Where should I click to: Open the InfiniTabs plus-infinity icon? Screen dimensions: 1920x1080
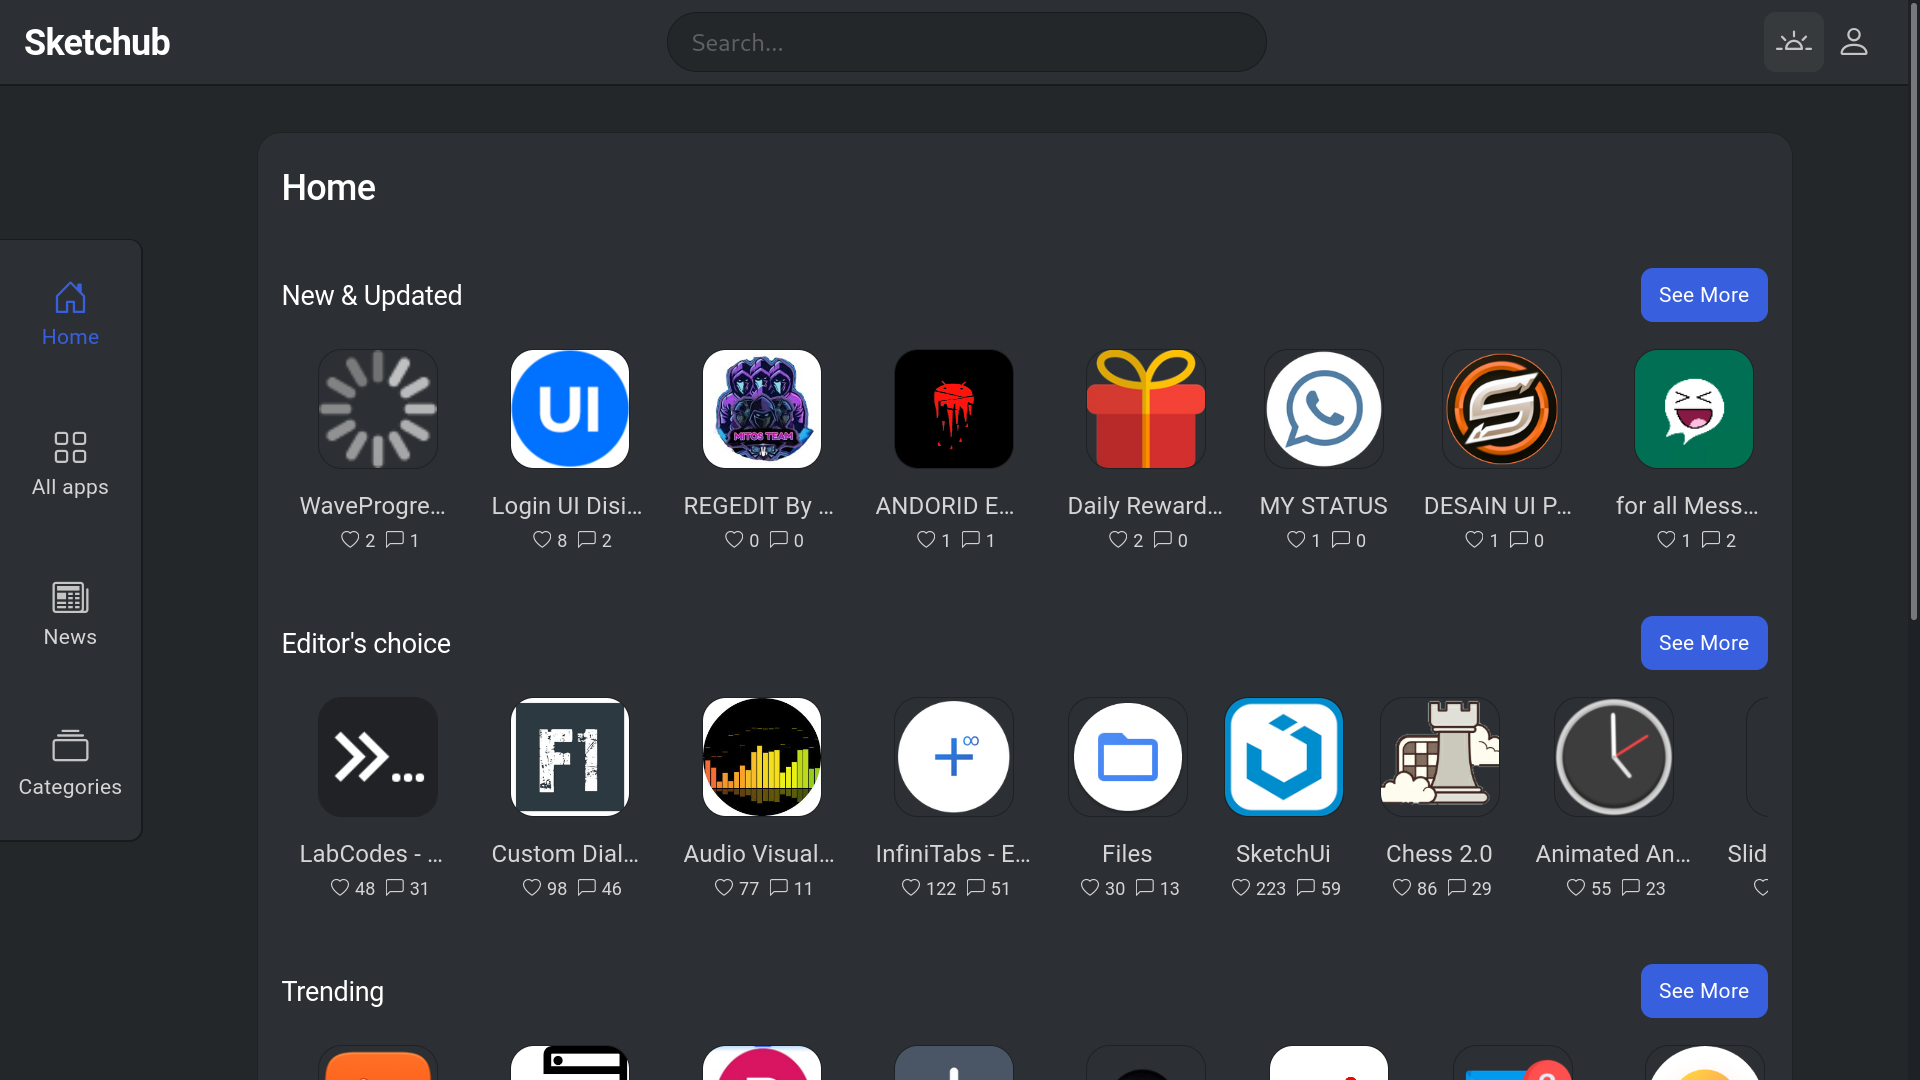(x=954, y=757)
